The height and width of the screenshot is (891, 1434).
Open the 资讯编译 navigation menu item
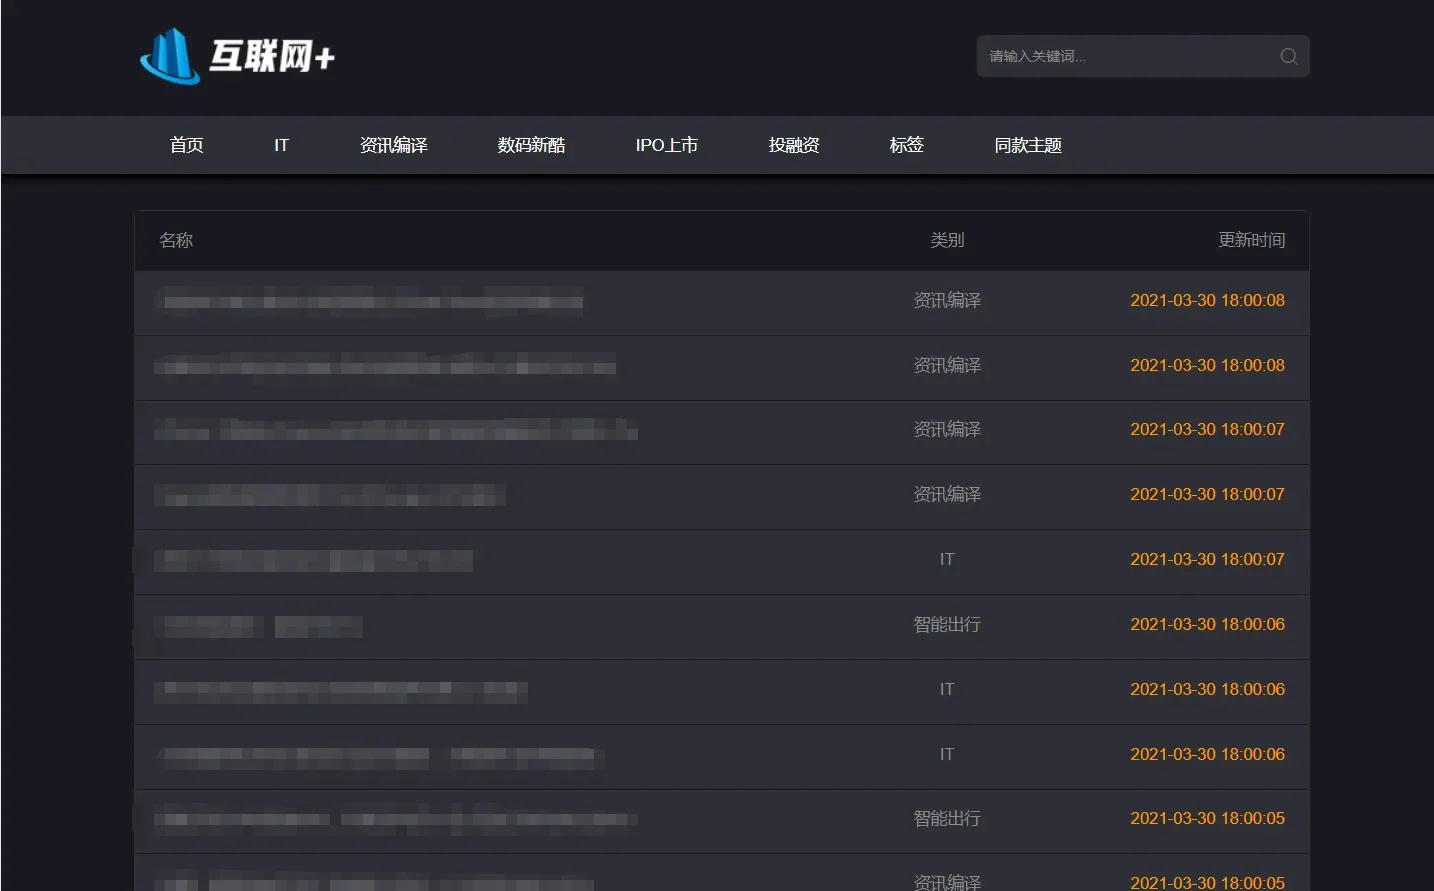393,145
